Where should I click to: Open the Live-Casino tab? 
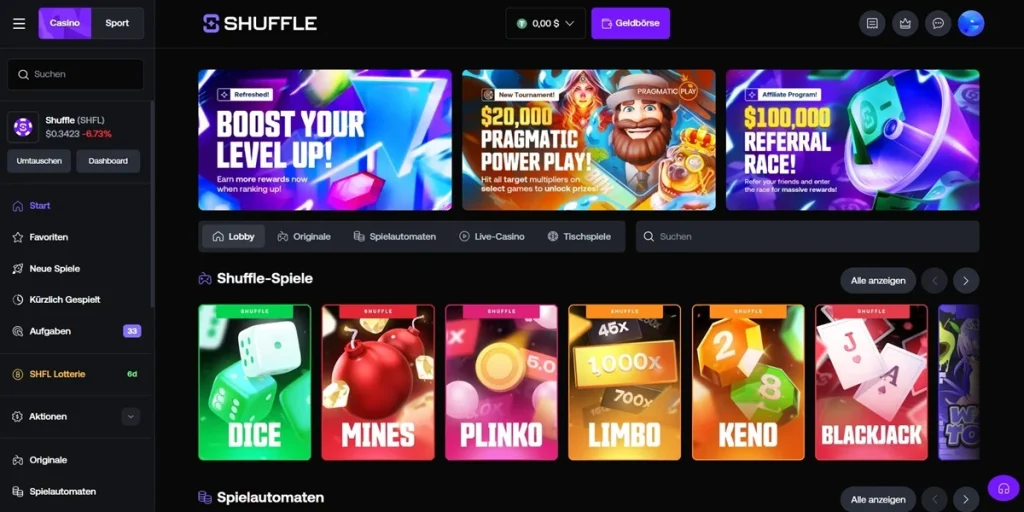[492, 236]
